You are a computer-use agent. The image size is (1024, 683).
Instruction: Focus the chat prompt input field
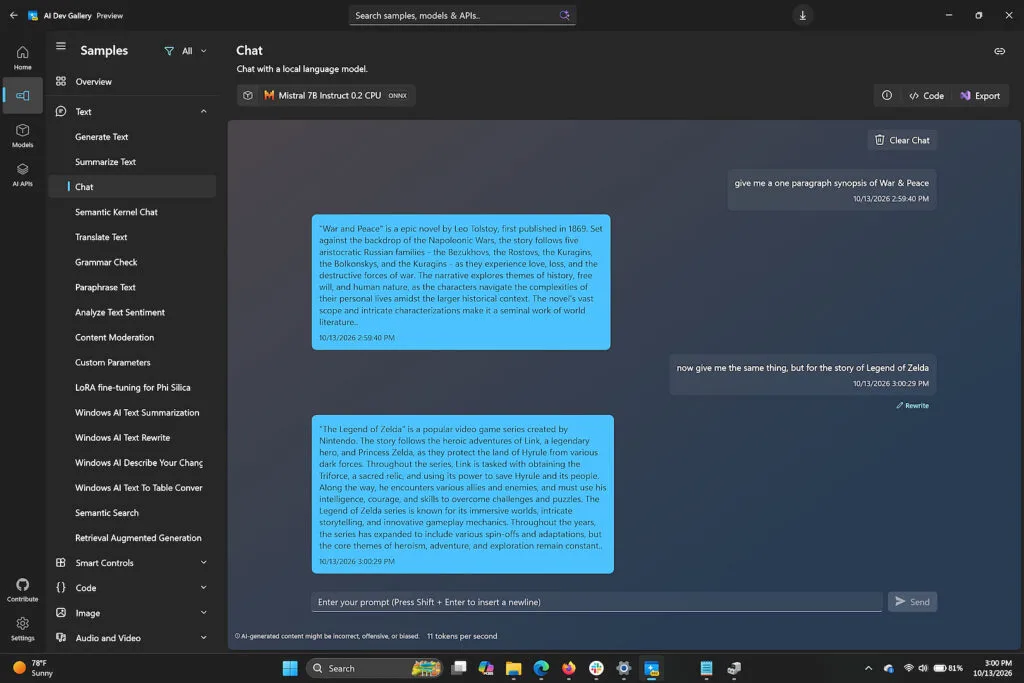596,602
